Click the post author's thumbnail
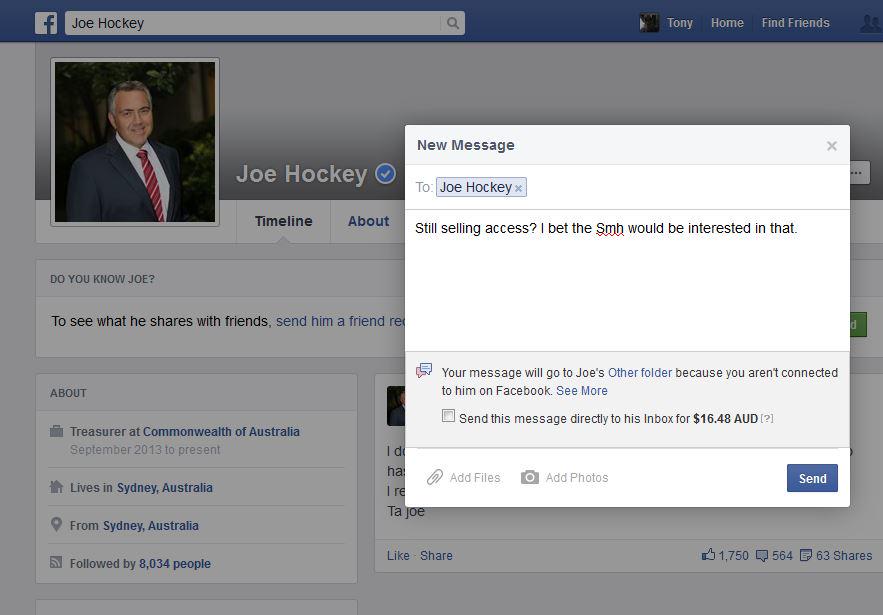This screenshot has height=615, width=883. tap(395, 405)
